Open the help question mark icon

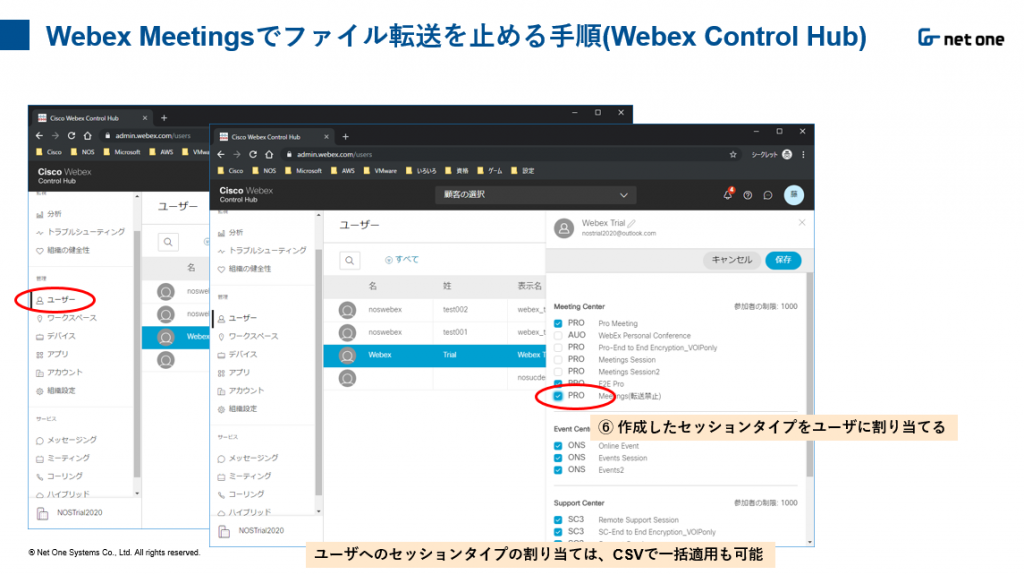(748, 195)
